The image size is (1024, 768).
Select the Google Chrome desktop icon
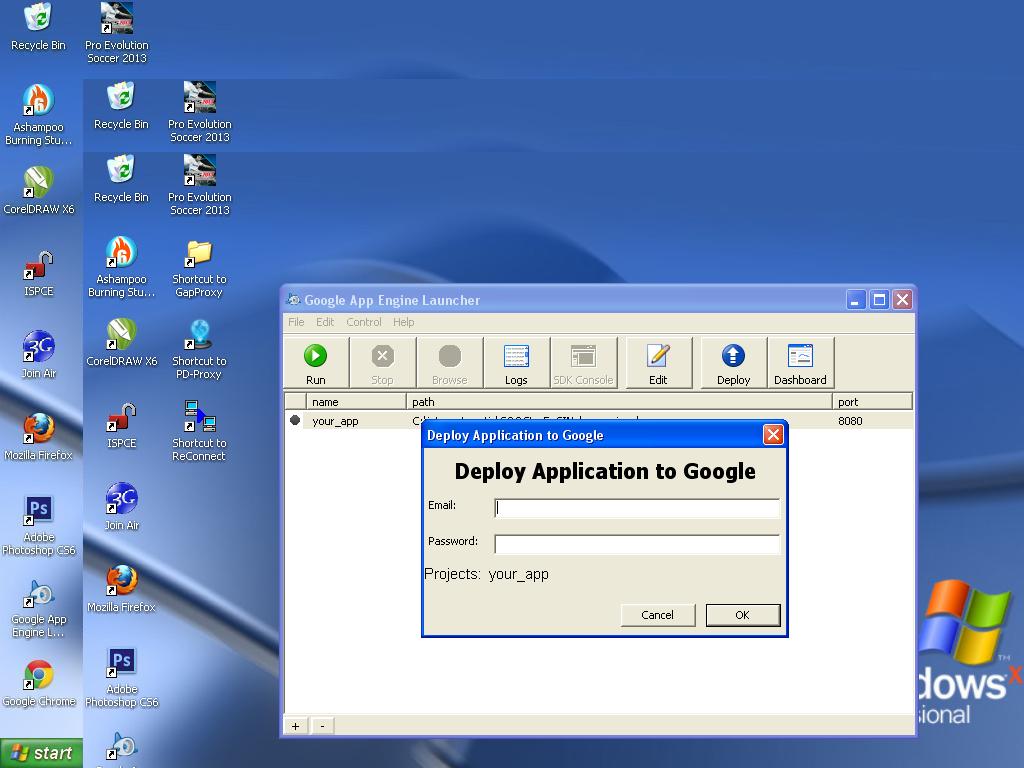[39, 683]
